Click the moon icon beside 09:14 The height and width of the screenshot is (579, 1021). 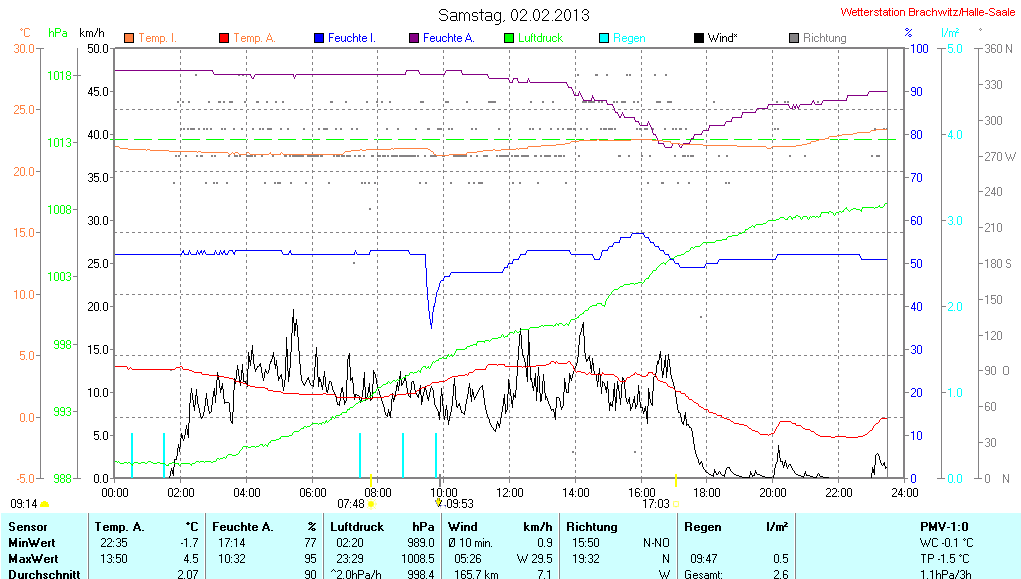coord(44,504)
